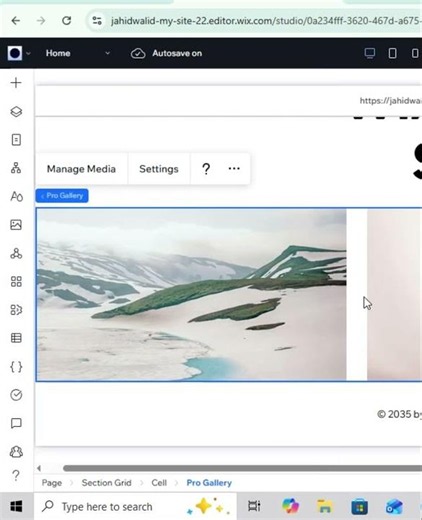This screenshot has height=520, width=422.
Task: Open site information icon in address bar
Action: [97, 21]
